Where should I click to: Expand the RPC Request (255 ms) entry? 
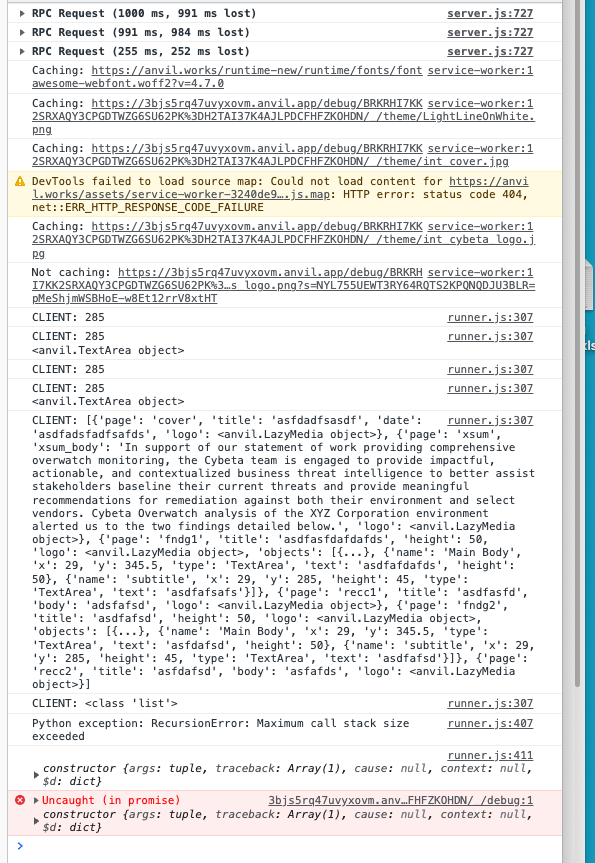[x=22, y=51]
